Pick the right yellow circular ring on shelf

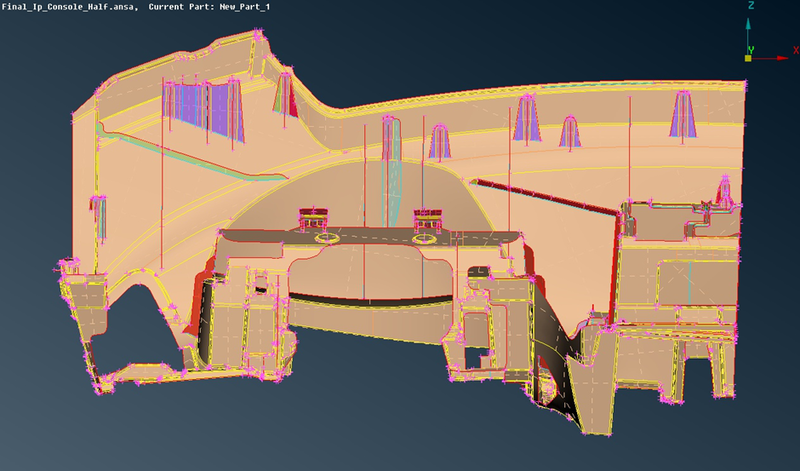(x=424, y=238)
